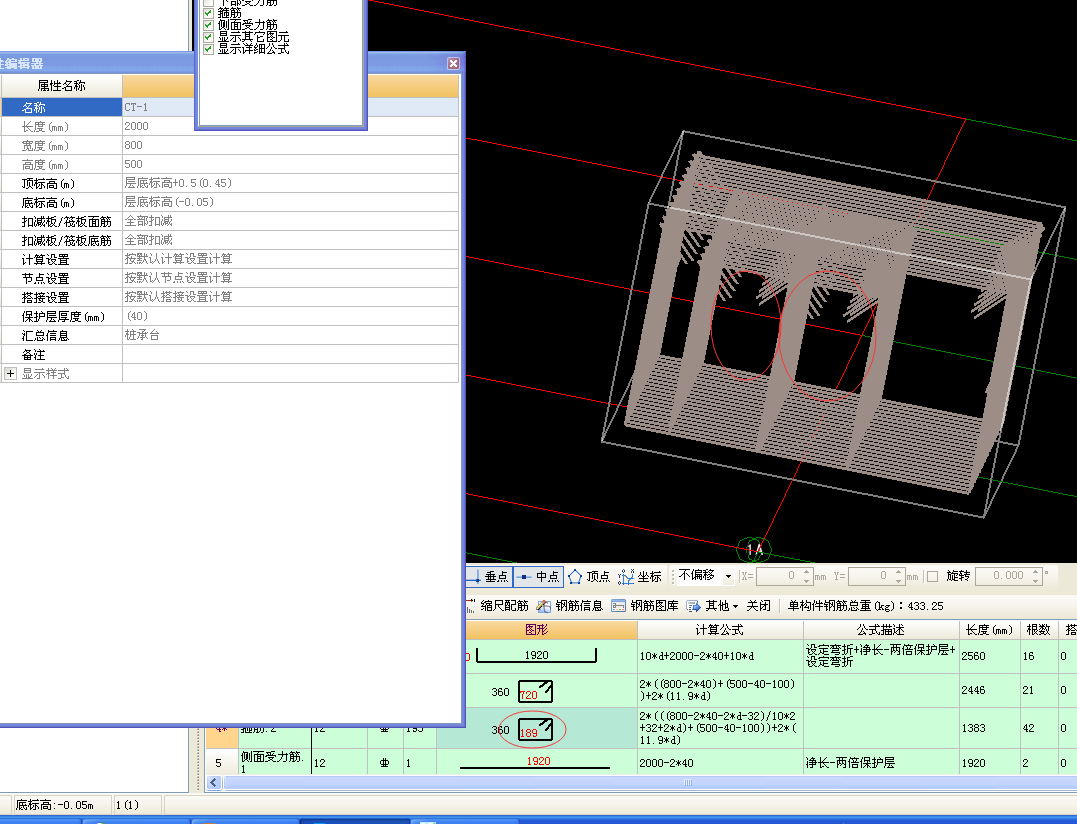Viewport: 1077px width, 824px height.
Task: Click the rebar table scroll-left arrow
Action: pos(214,783)
